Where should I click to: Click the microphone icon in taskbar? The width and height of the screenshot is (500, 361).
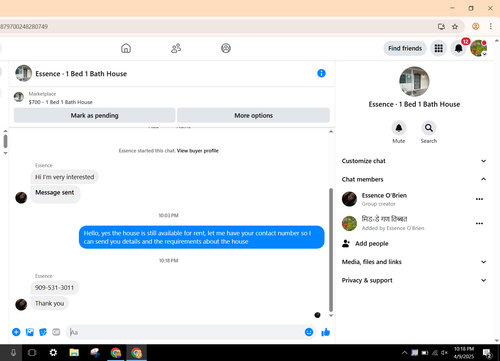coord(13,353)
